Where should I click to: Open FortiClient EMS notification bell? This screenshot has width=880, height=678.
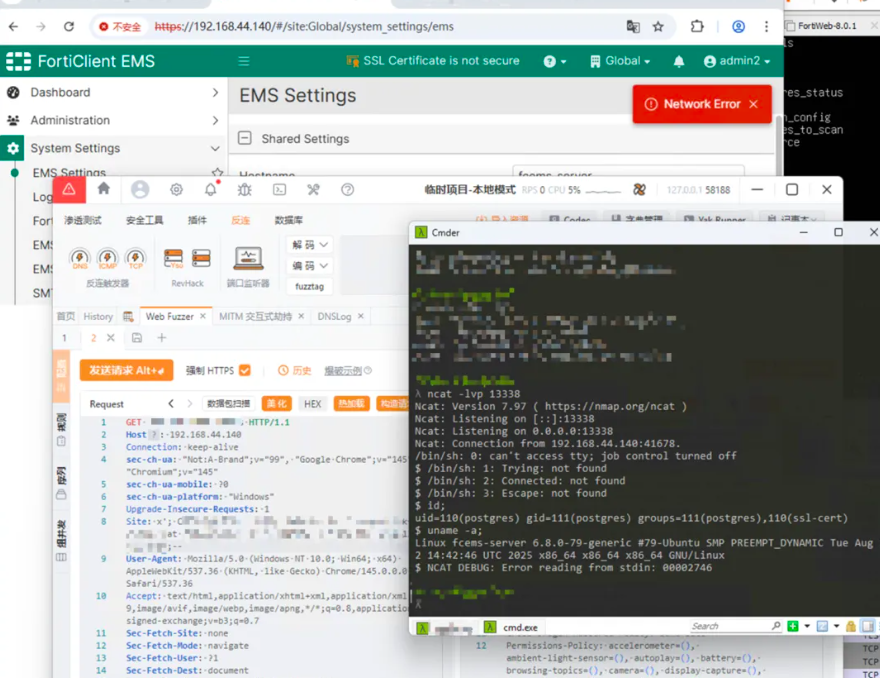coord(679,61)
